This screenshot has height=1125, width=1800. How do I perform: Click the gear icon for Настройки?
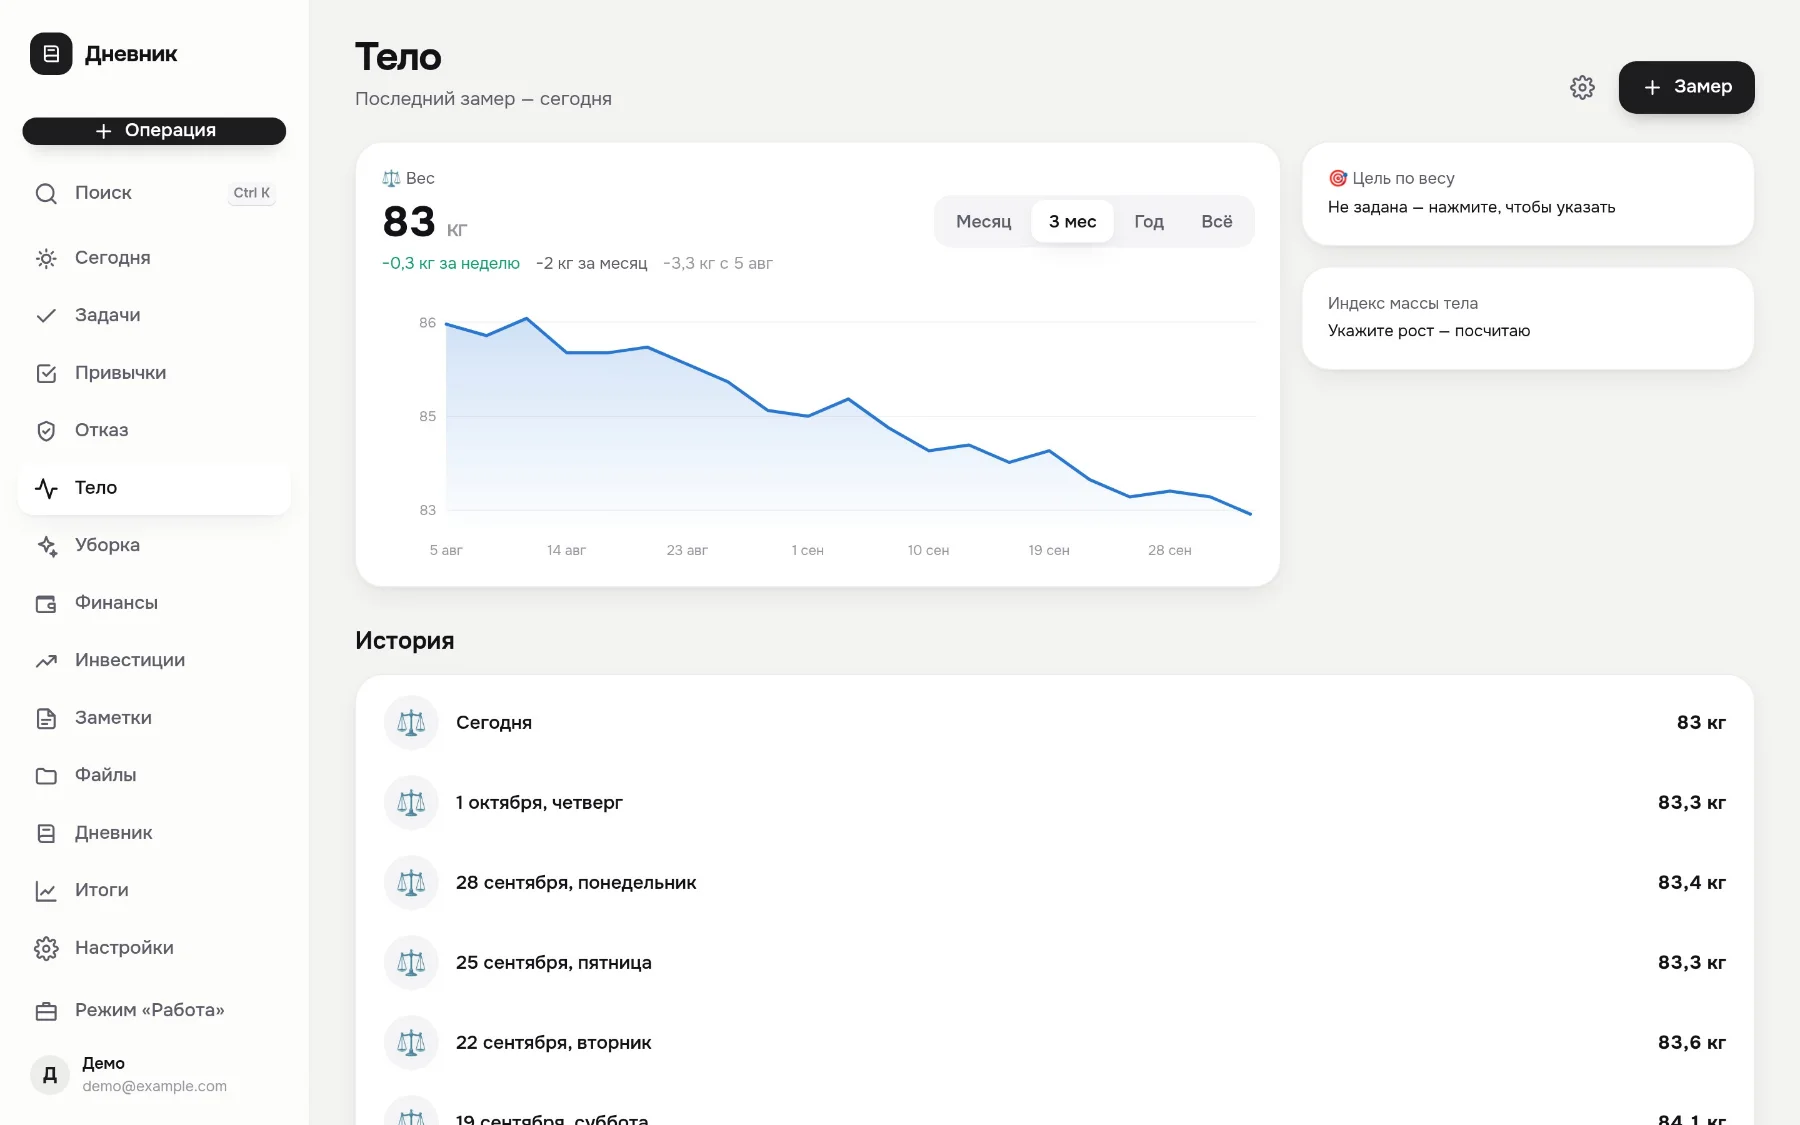click(46, 948)
